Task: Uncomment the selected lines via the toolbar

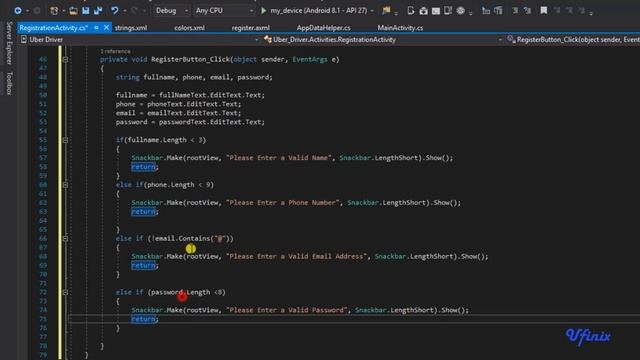Action: (x=527, y=11)
